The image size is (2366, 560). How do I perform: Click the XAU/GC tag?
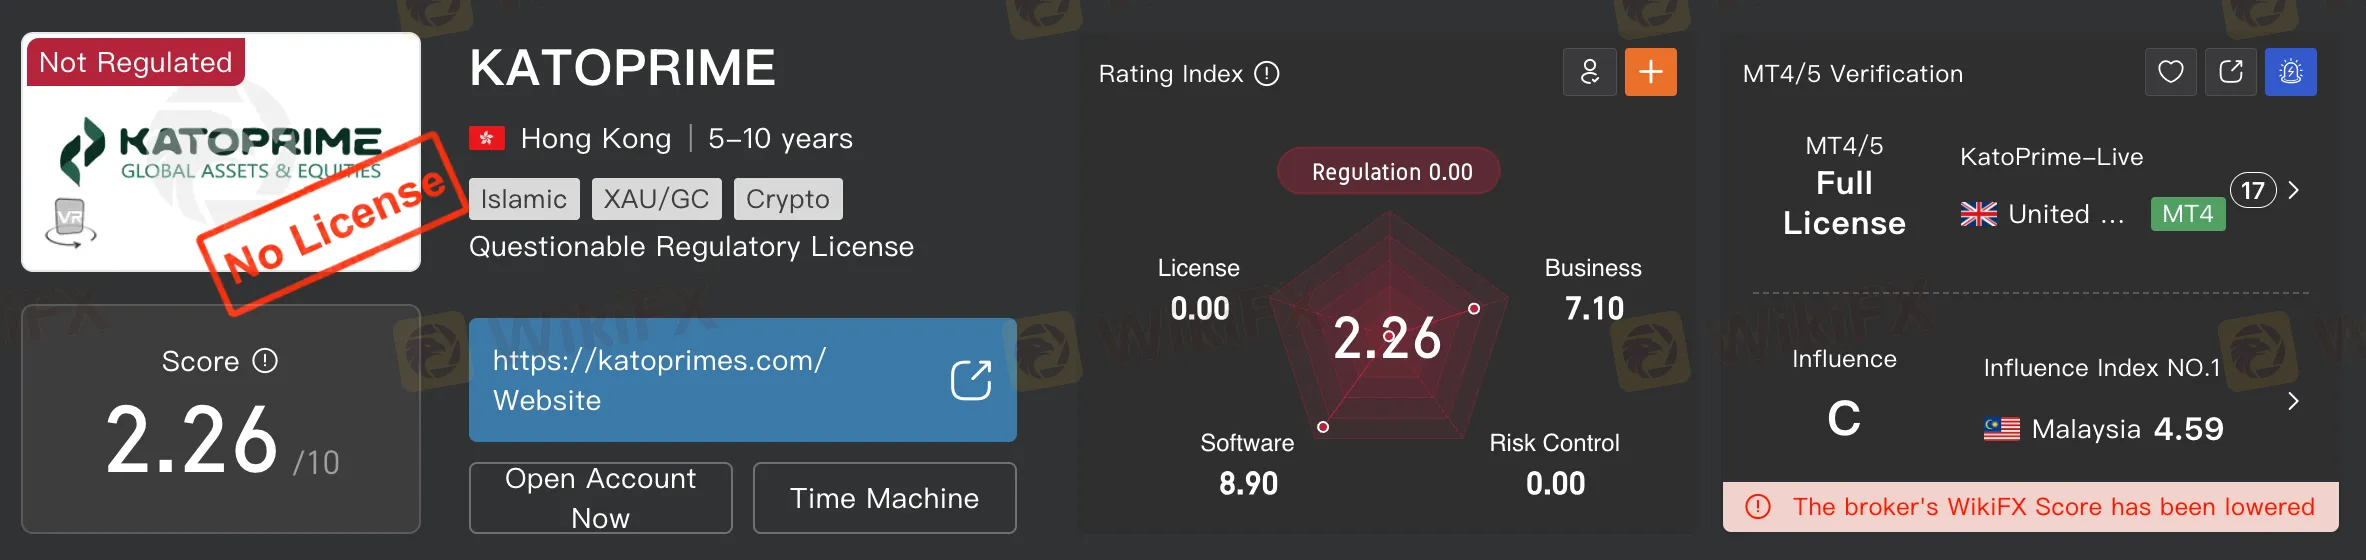coord(656,199)
